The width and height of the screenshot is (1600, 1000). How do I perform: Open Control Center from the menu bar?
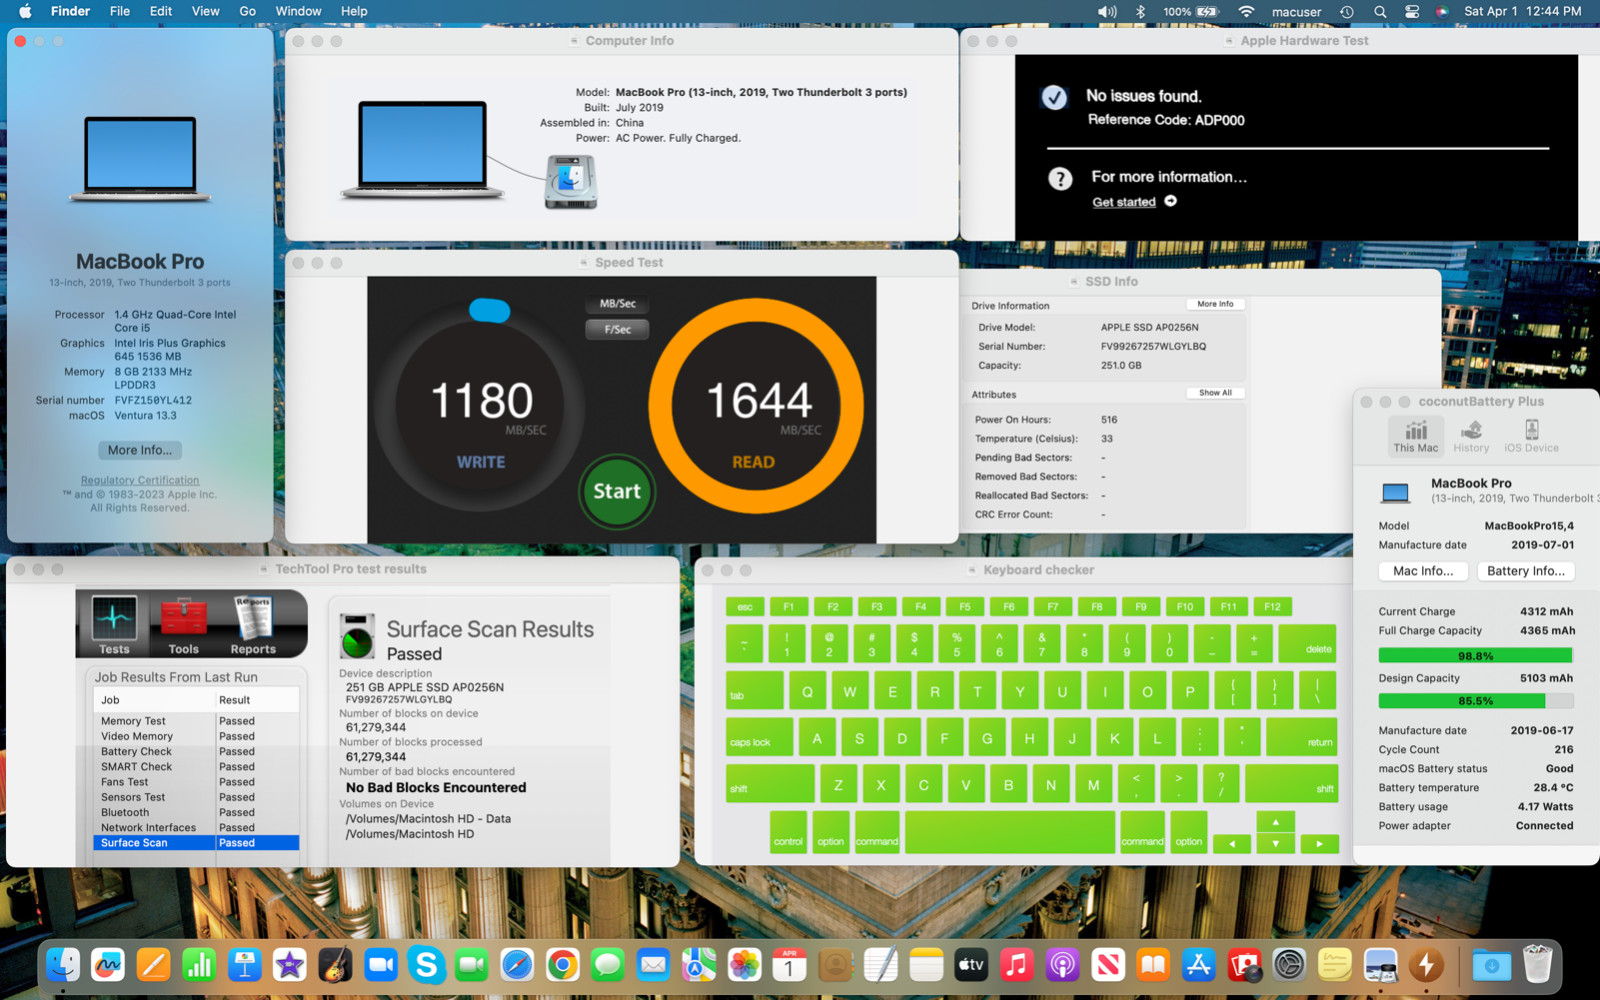click(1411, 12)
